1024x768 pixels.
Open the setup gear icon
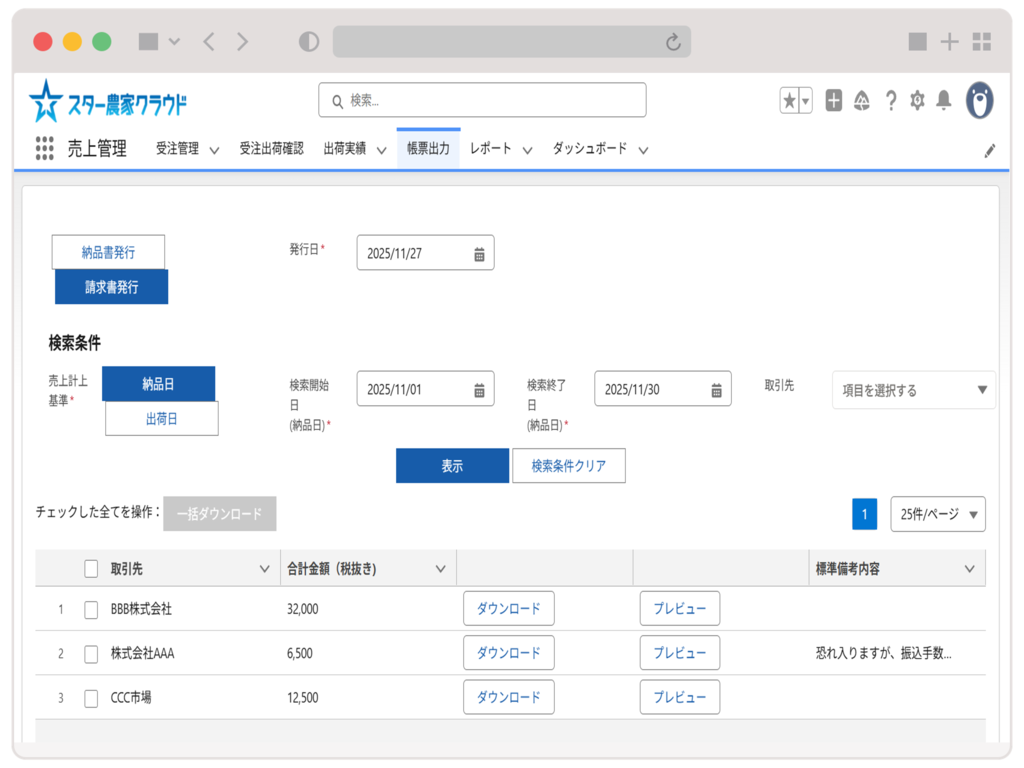(917, 100)
